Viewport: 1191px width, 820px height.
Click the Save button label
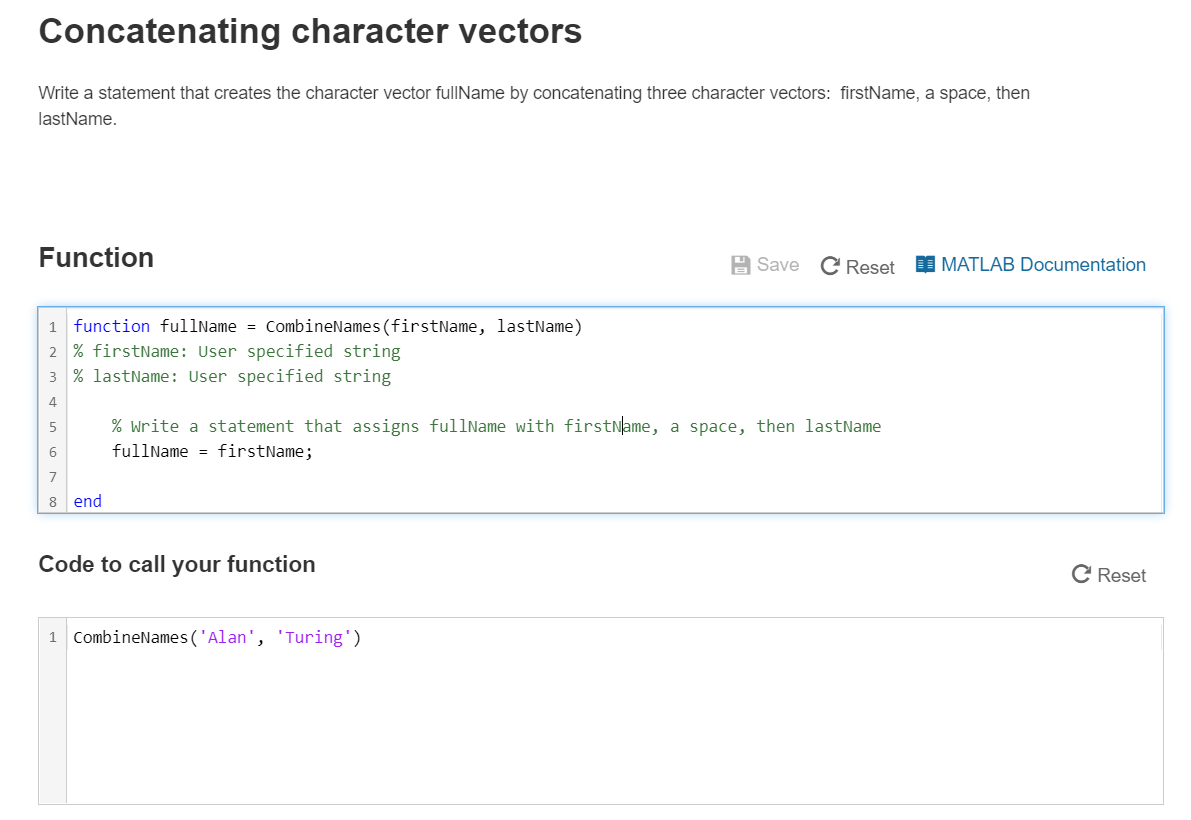778,265
